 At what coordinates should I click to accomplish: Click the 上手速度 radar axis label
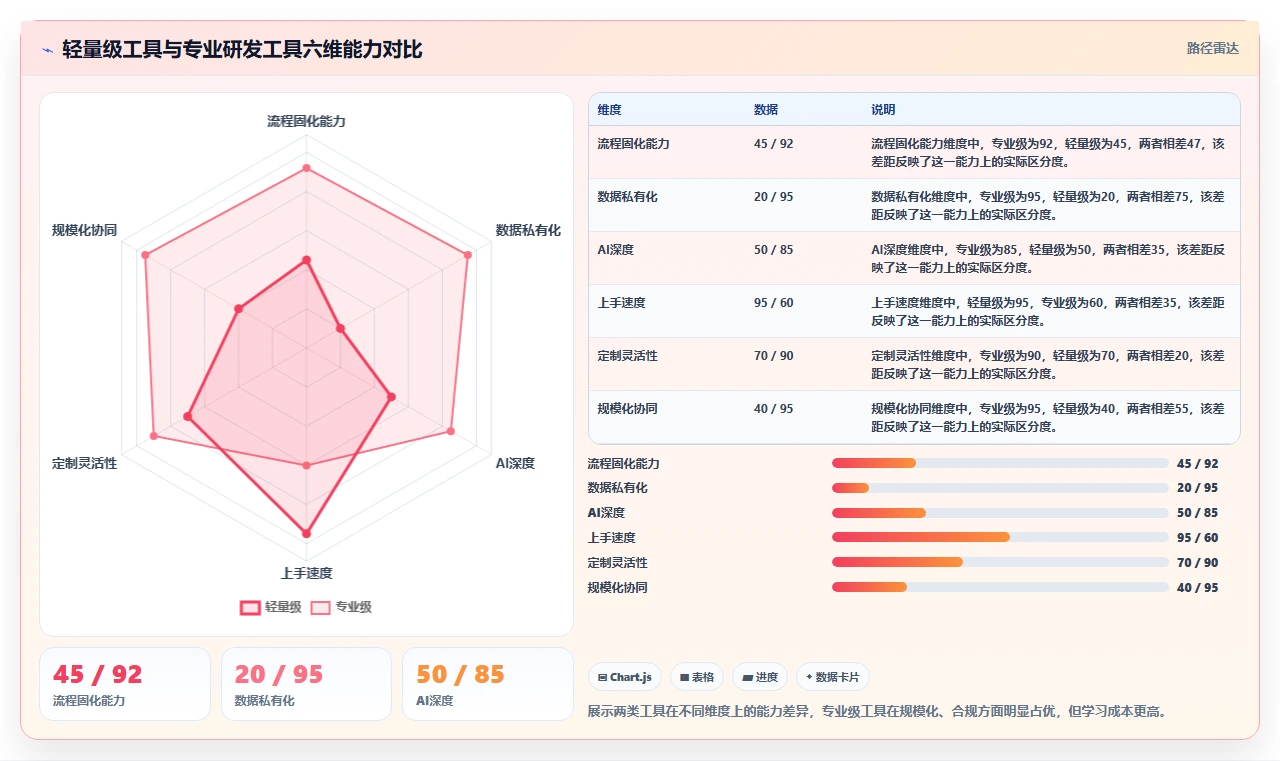(x=306, y=573)
